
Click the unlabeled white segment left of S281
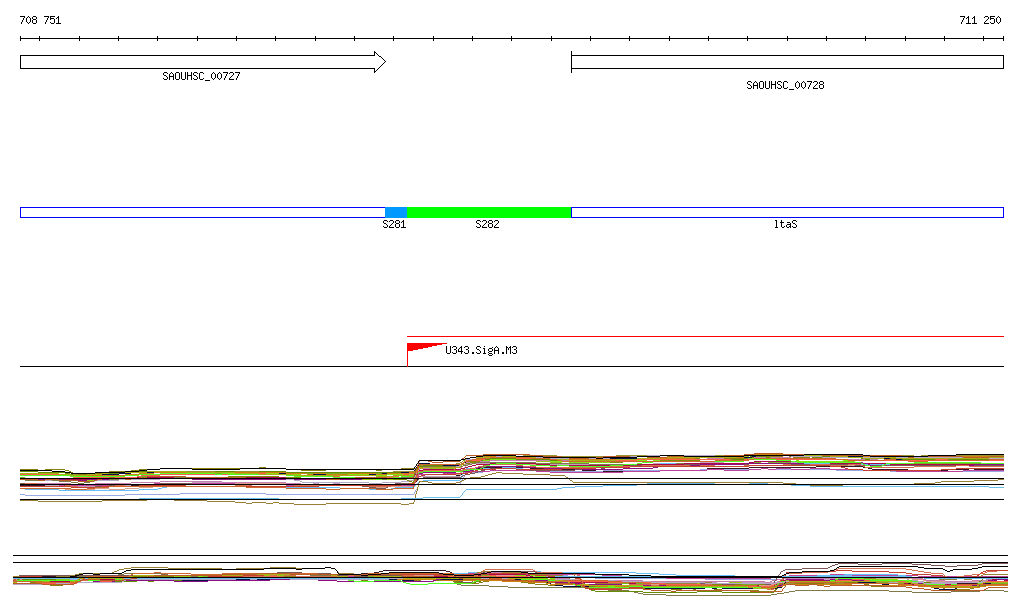[x=202, y=212]
